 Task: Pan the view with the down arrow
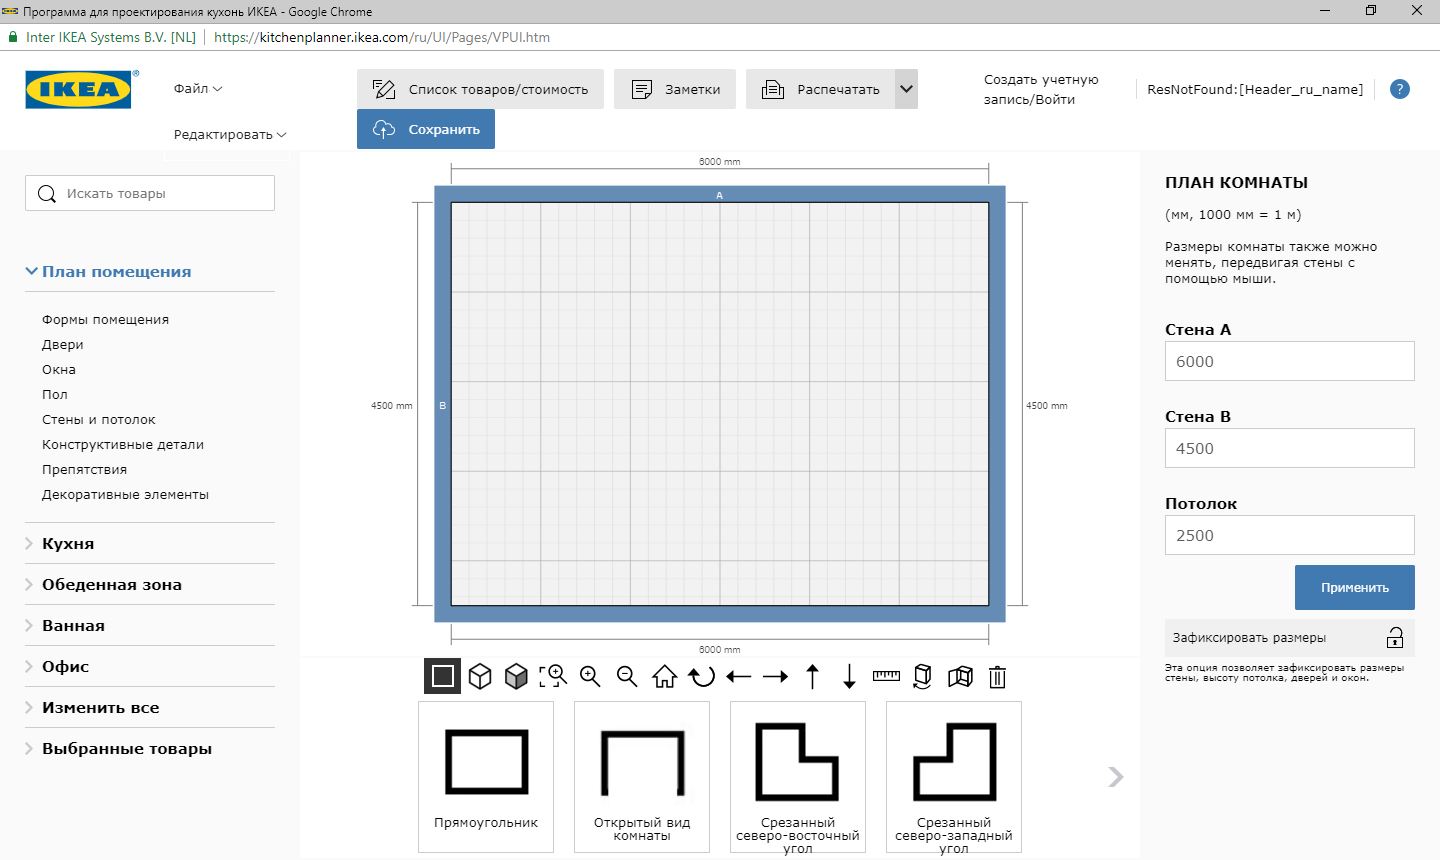click(x=849, y=677)
